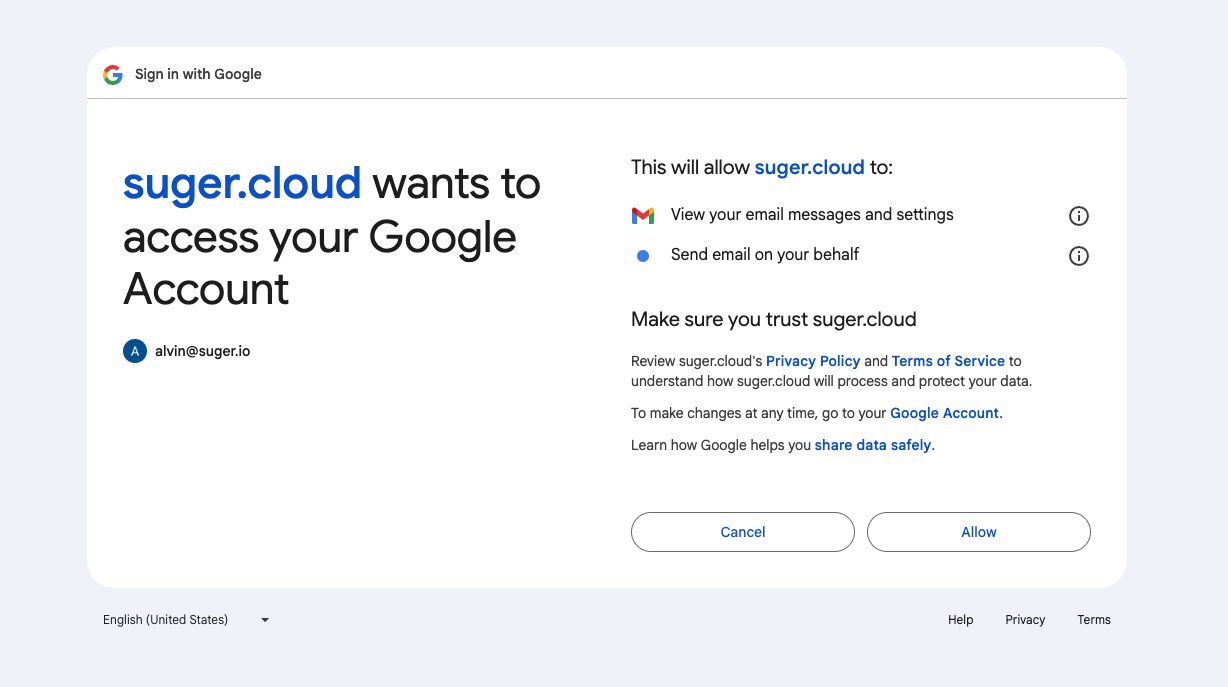Click the Gmail icon next to email permission
Viewport: 1228px width, 687px height.
[643, 214]
